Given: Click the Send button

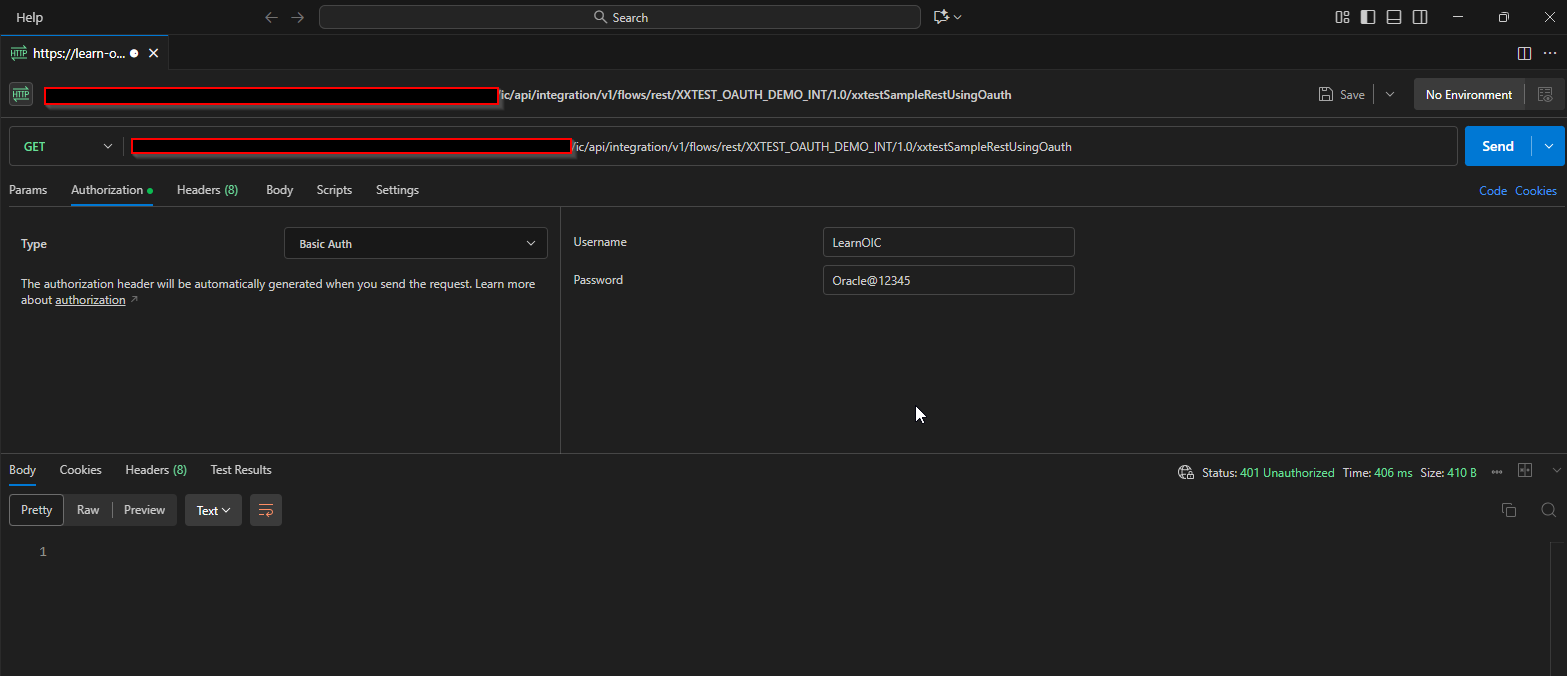Looking at the screenshot, I should tap(1497, 146).
